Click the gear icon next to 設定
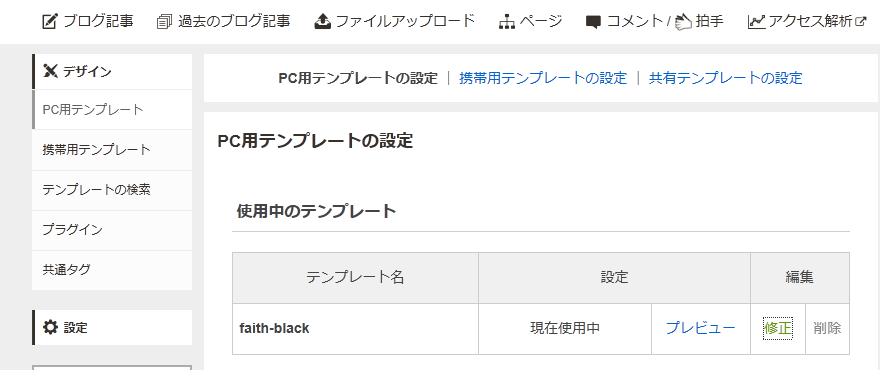This screenshot has width=880, height=370. pos(51,327)
